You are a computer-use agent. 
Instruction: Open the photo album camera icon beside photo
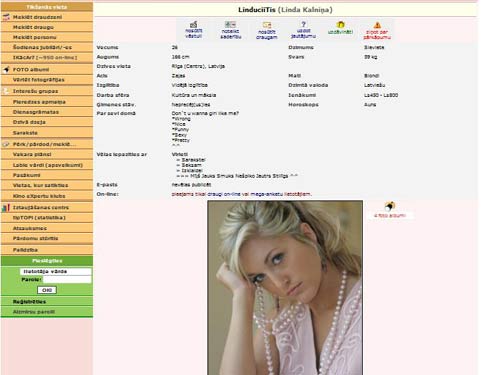coord(389,206)
